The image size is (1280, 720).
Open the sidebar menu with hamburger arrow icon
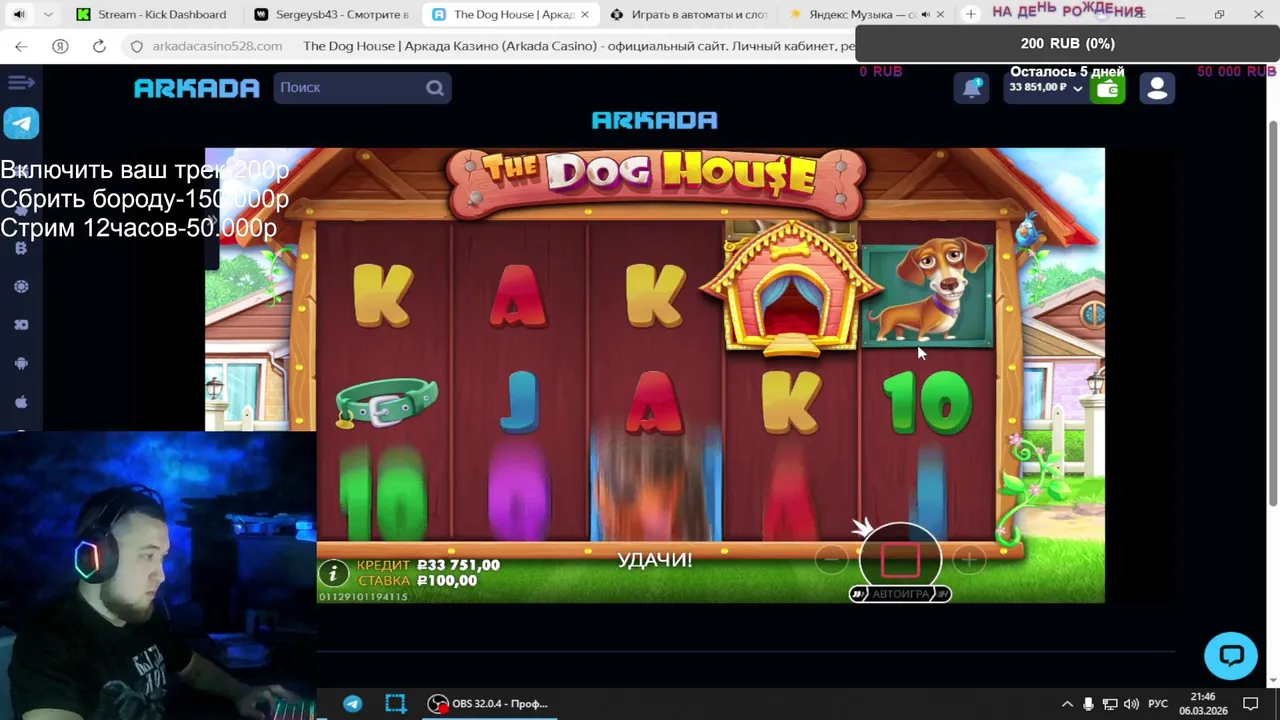(x=21, y=83)
